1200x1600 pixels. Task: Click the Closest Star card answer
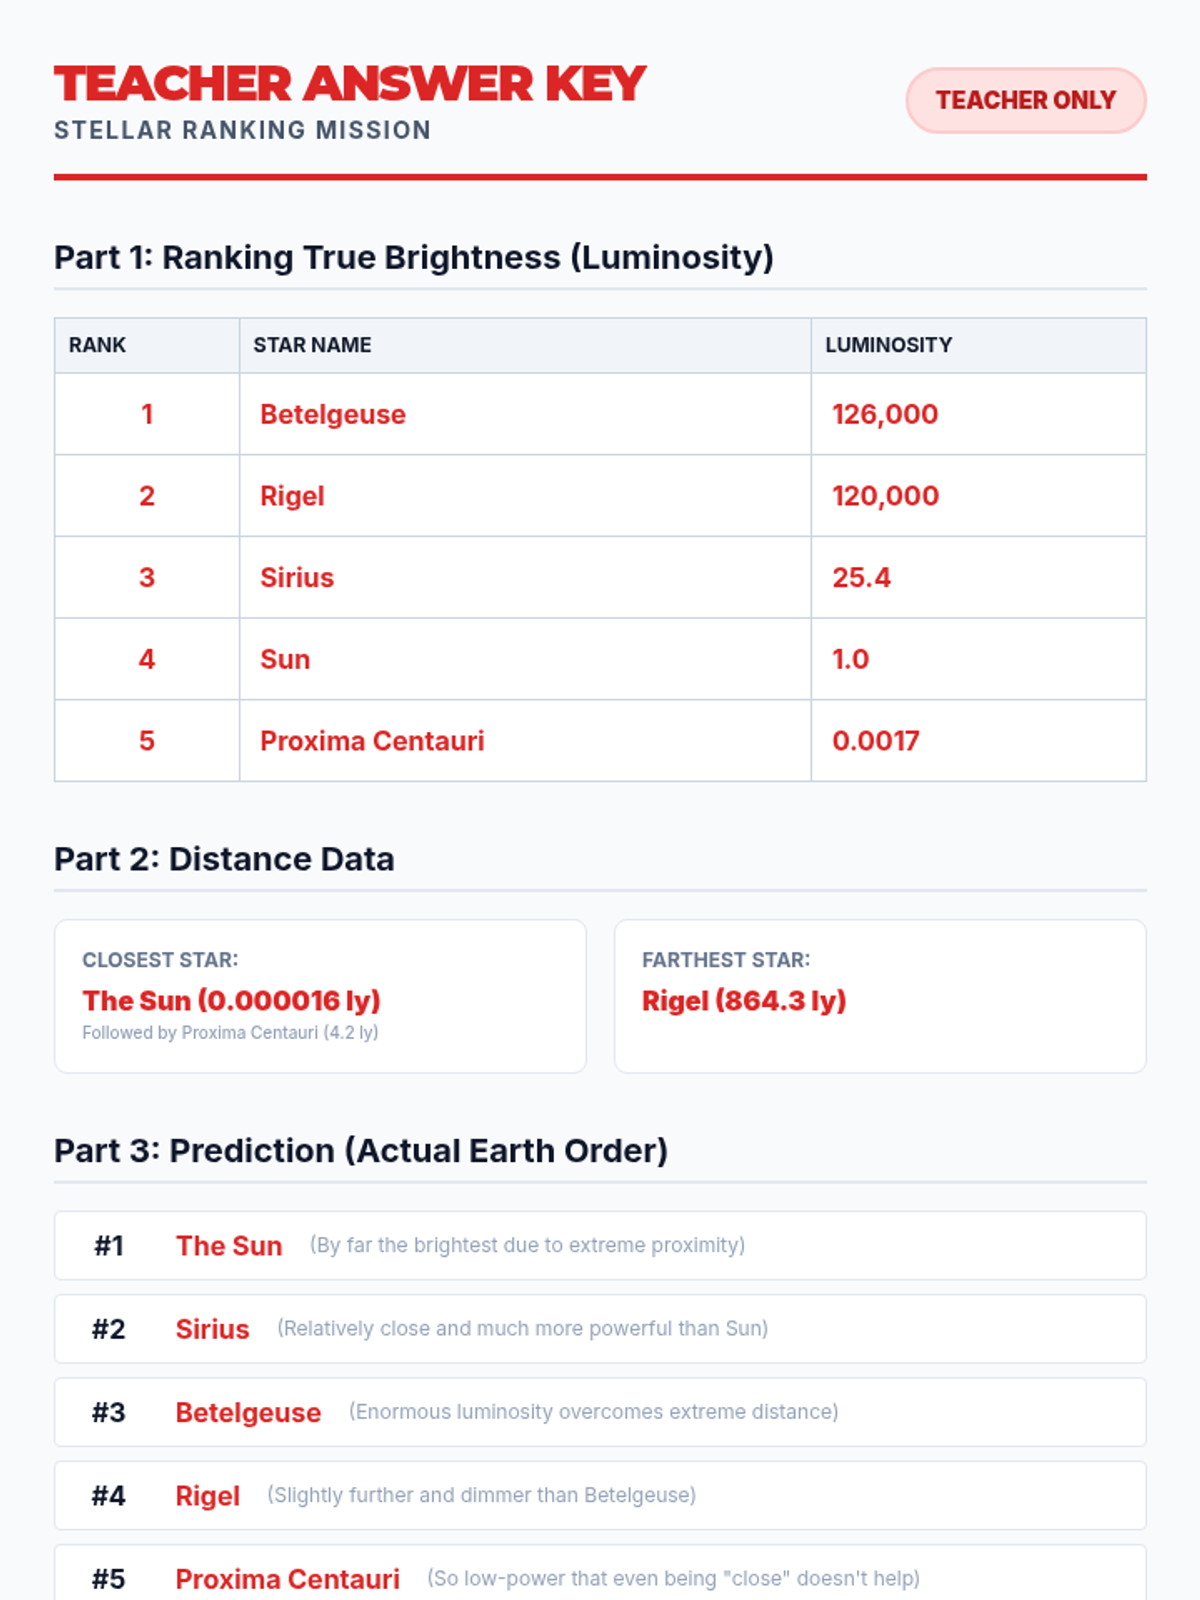231,1001
